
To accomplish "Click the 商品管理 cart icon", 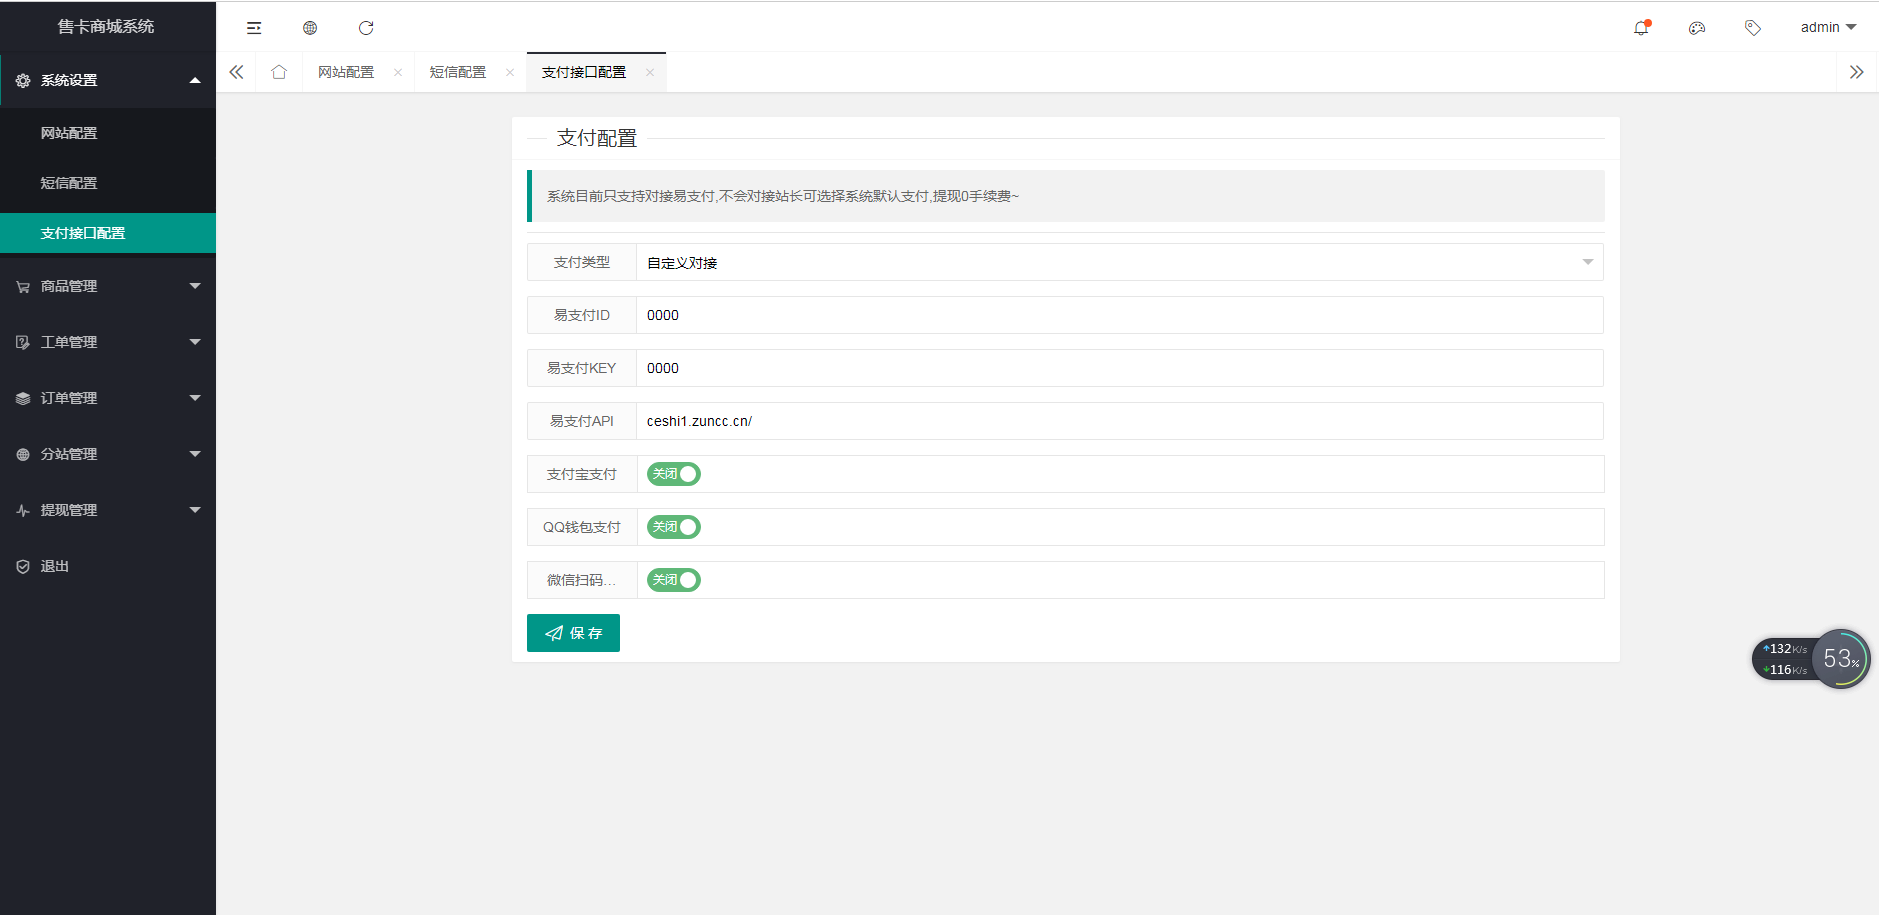I will coord(23,286).
